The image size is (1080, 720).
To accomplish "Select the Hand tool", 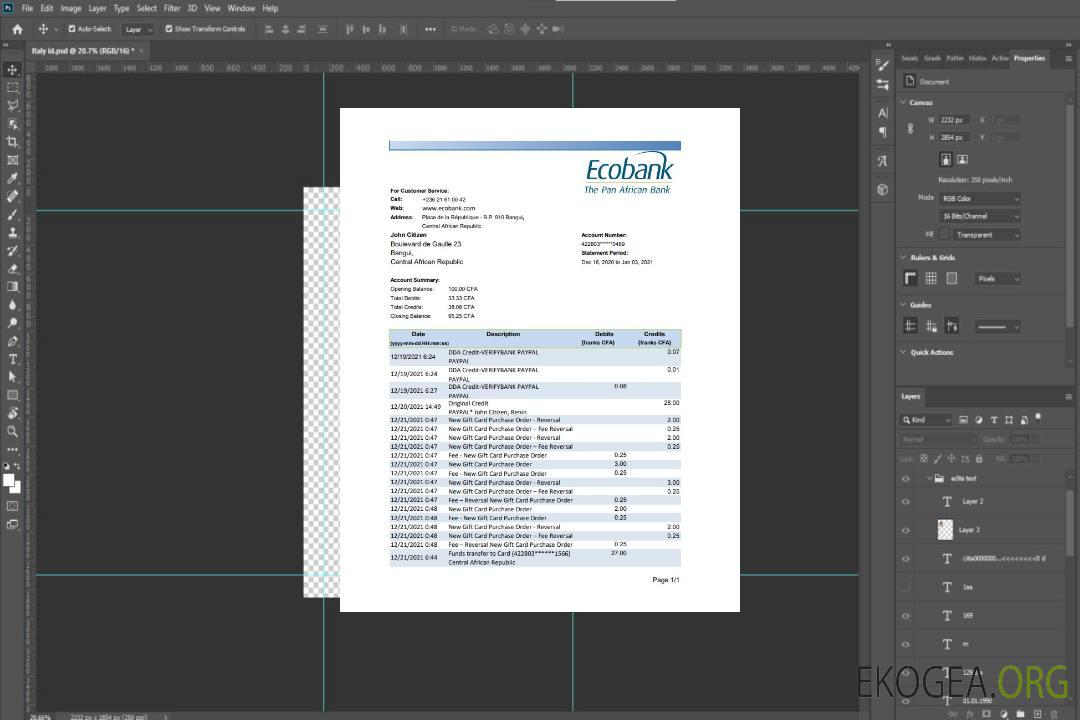I will [x=12, y=413].
